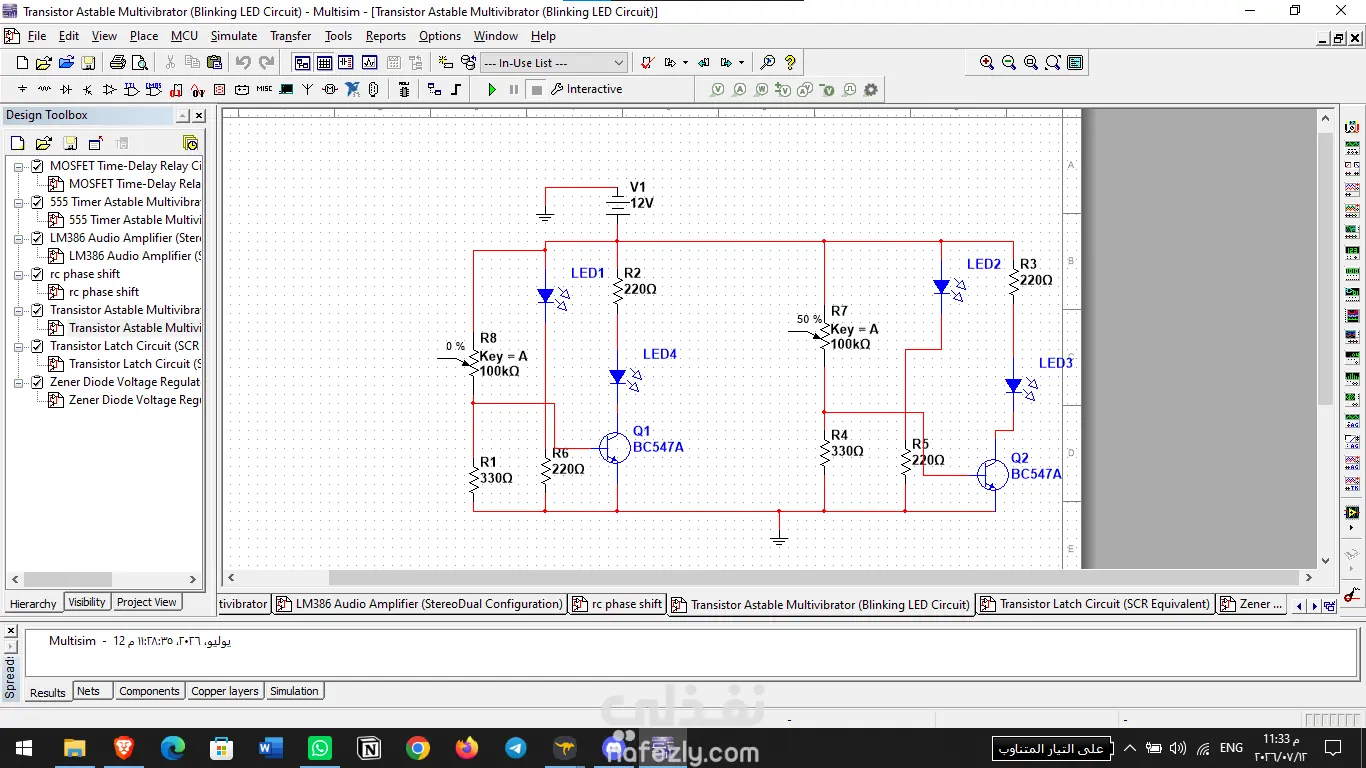Select the Project View tab
This screenshot has height=768, width=1366.
click(146, 602)
